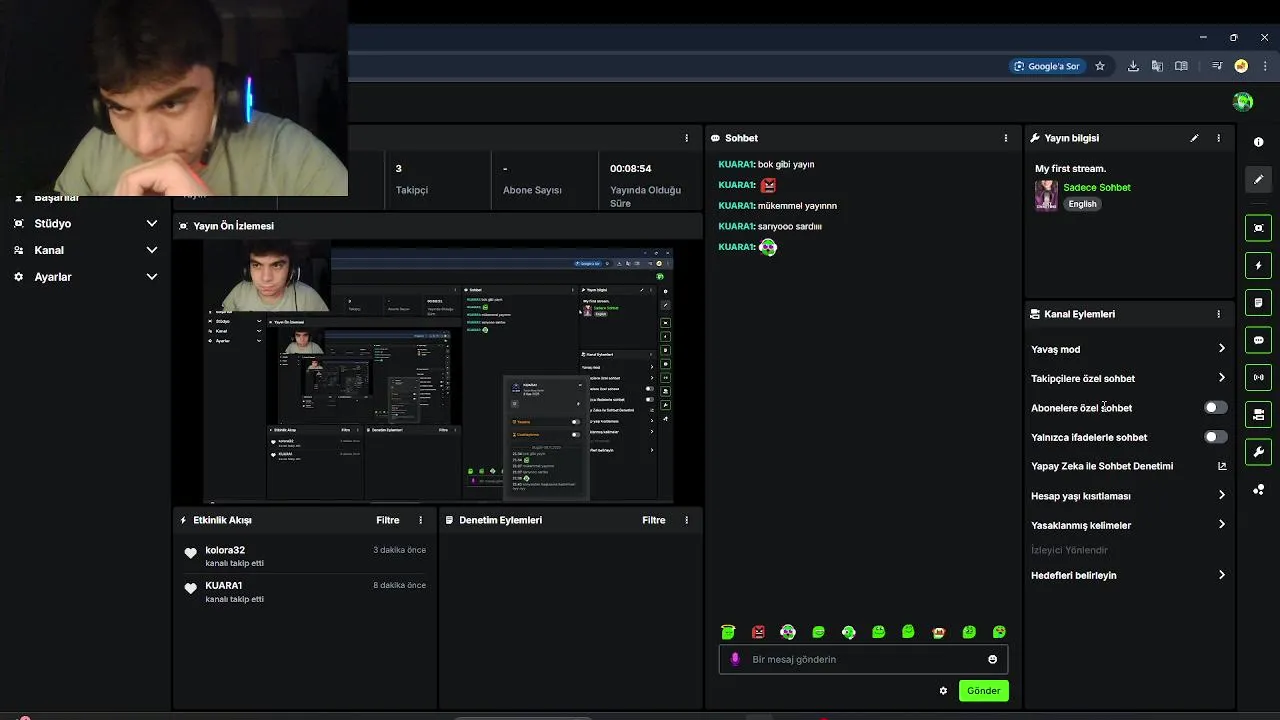Screen dimensions: 1280x720
Task: Open the external link icon for Yapay Zeka Sohbet Denetimi
Action: pyautogui.click(x=1221, y=466)
